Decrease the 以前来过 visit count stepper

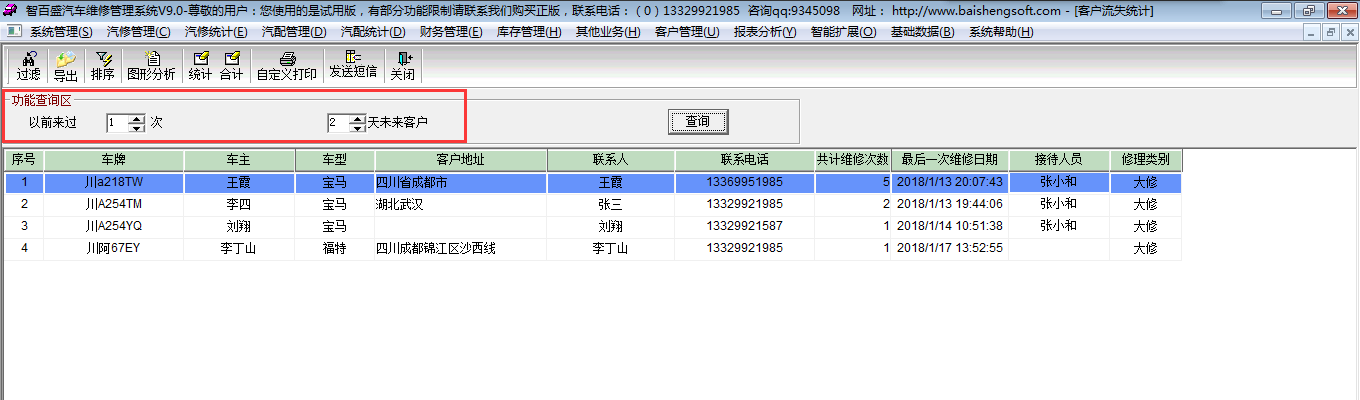137,127
